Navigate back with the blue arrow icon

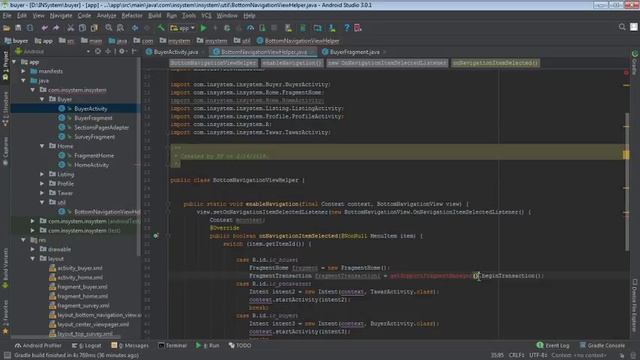click(x=135, y=28)
